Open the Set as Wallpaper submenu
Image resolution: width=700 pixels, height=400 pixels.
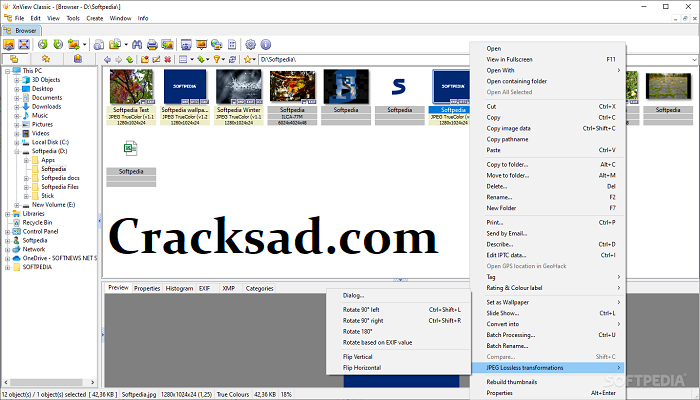[550, 302]
